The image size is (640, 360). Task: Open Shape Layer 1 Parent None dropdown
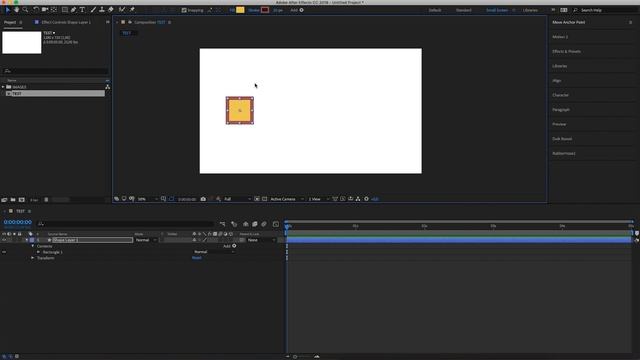(261, 240)
